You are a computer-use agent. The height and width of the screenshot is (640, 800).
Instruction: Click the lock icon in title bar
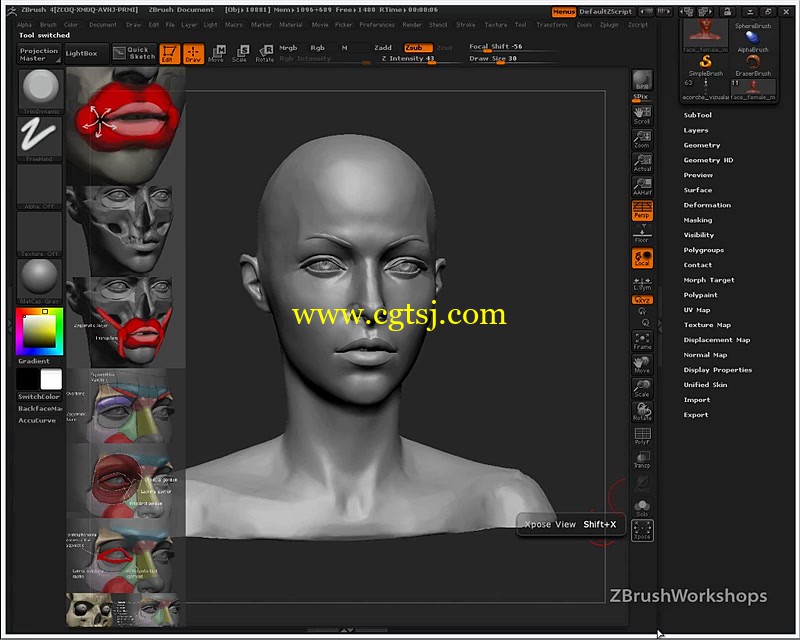728,11
